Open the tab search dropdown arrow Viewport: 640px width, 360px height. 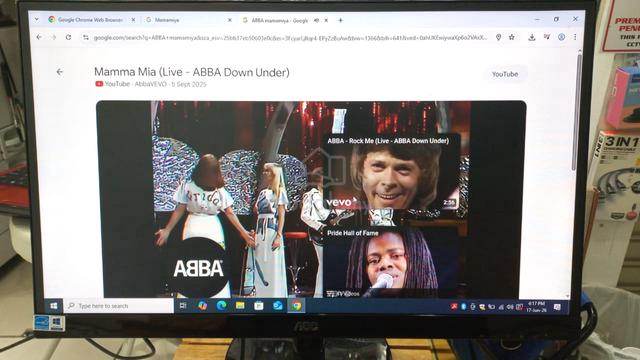tap(37, 19)
